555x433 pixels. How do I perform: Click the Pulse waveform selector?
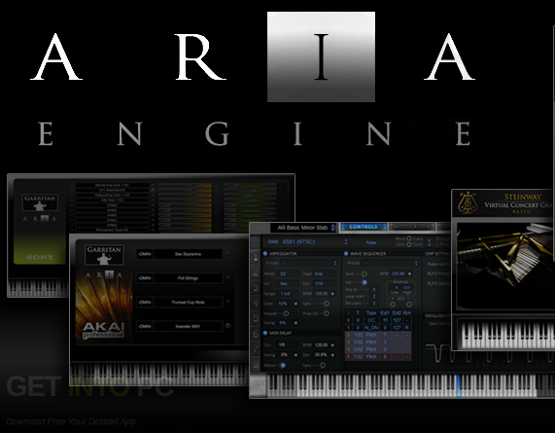[x=371, y=243]
